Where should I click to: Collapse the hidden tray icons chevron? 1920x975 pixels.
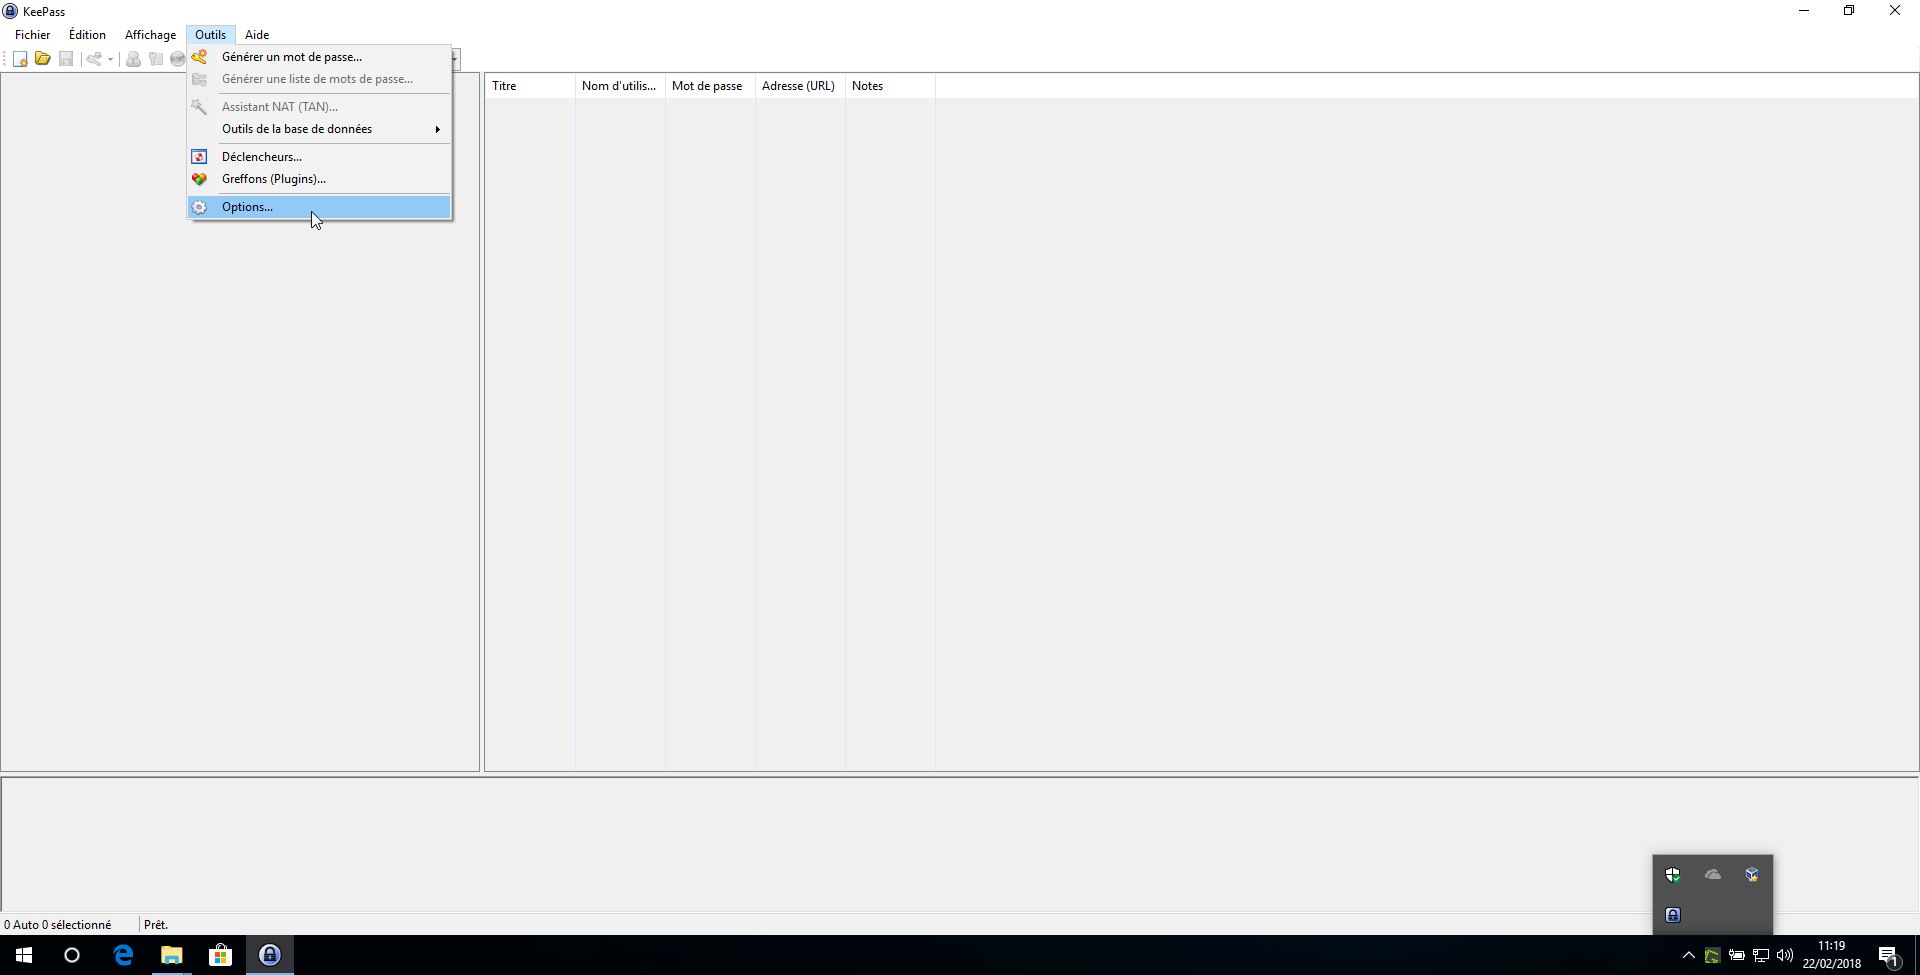tap(1689, 955)
